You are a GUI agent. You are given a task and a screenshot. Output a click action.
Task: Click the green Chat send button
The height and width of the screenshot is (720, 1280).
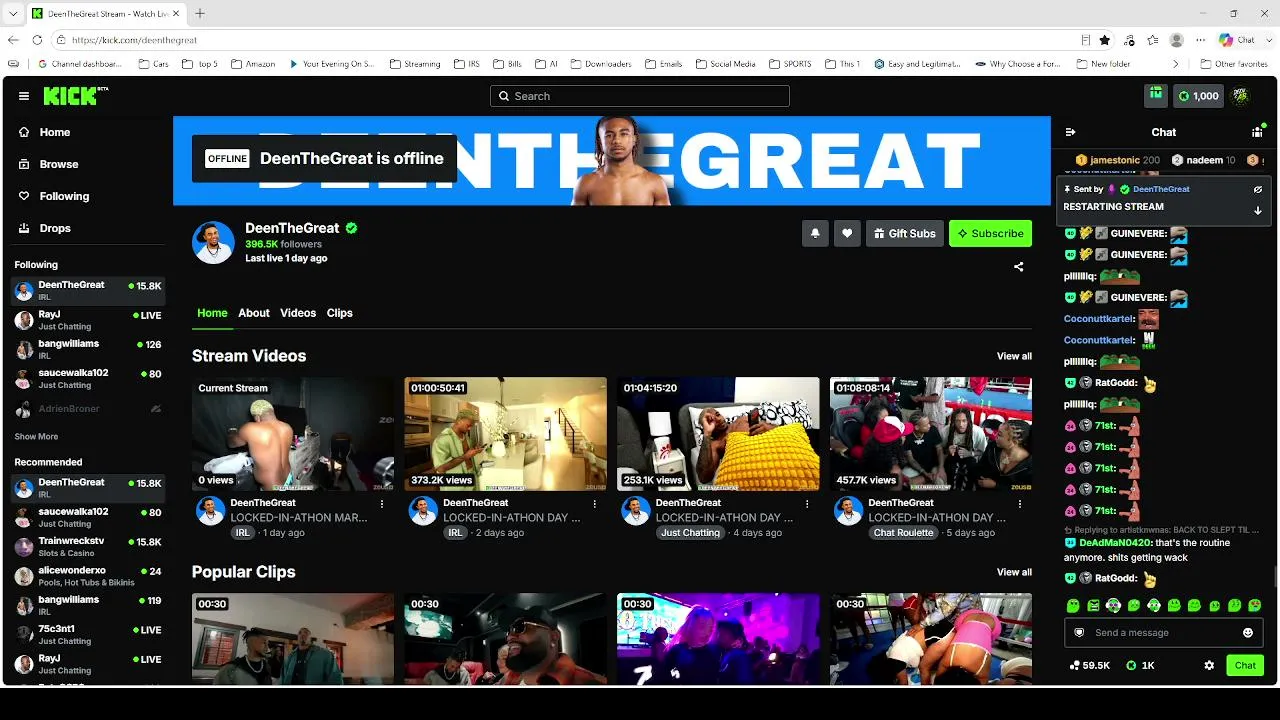point(1245,665)
